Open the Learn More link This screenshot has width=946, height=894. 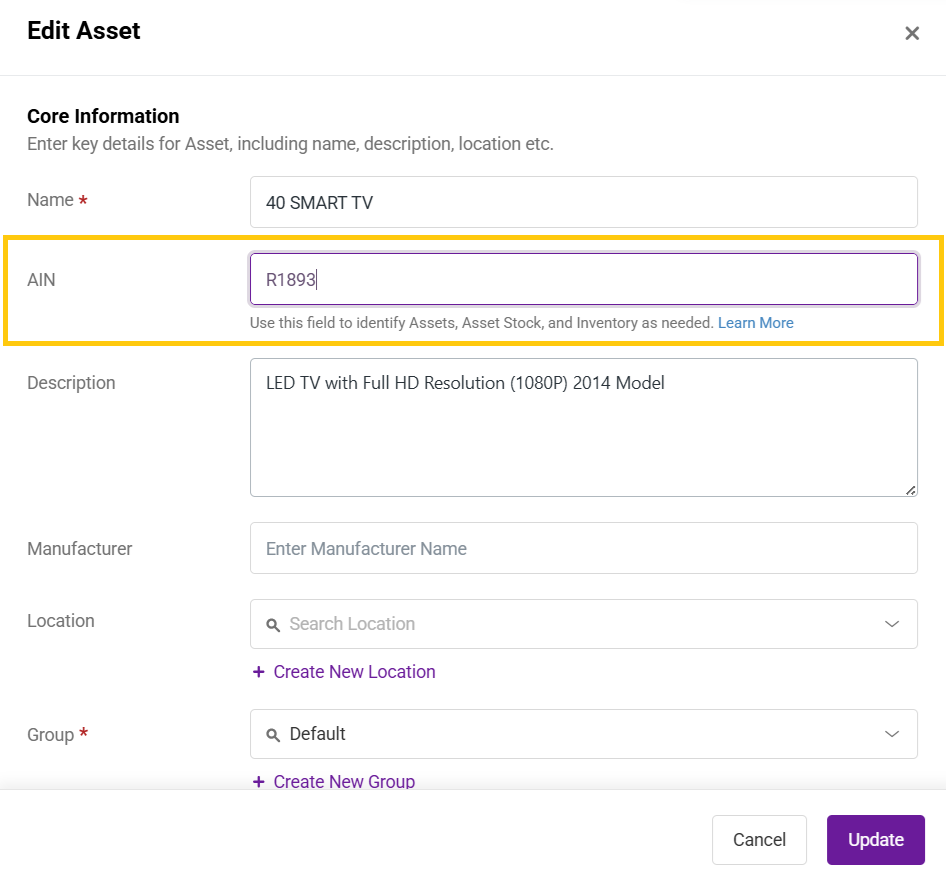(x=755, y=323)
